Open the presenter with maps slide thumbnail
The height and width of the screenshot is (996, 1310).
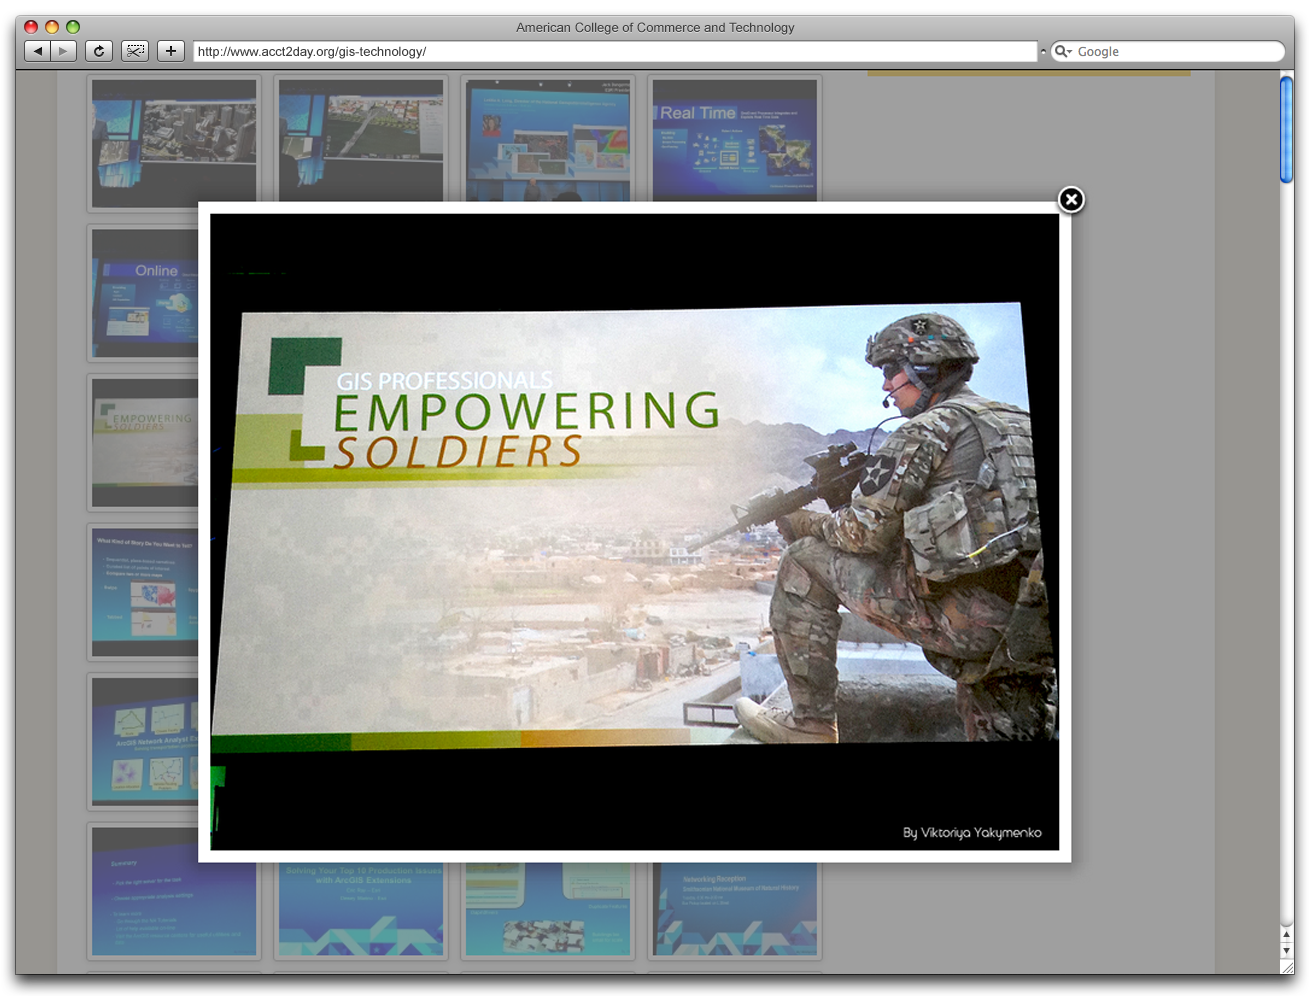(548, 142)
